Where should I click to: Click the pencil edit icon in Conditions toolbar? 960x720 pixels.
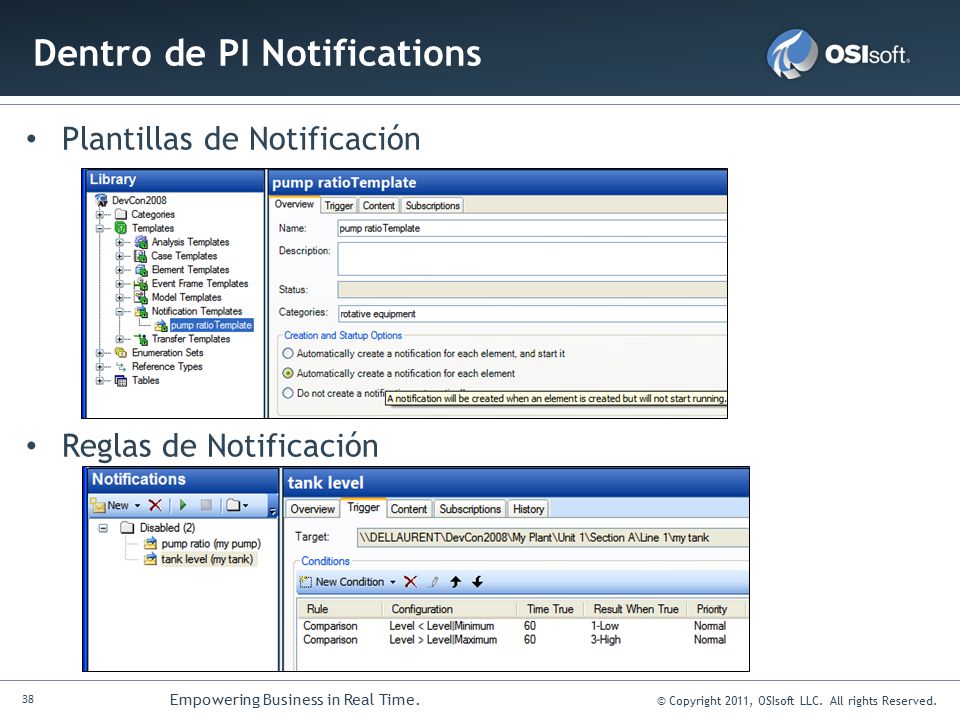434,582
